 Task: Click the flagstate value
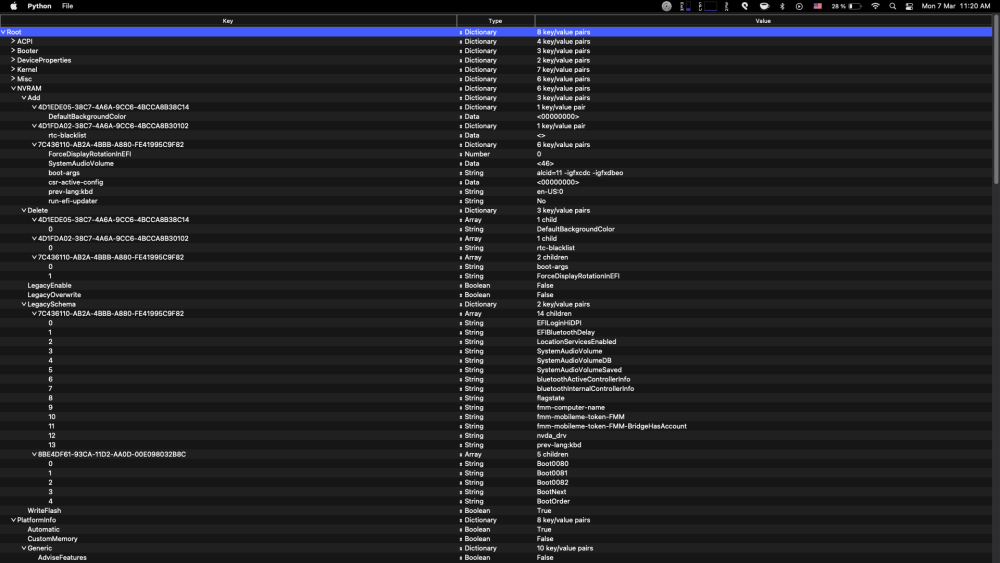[x=550, y=398]
